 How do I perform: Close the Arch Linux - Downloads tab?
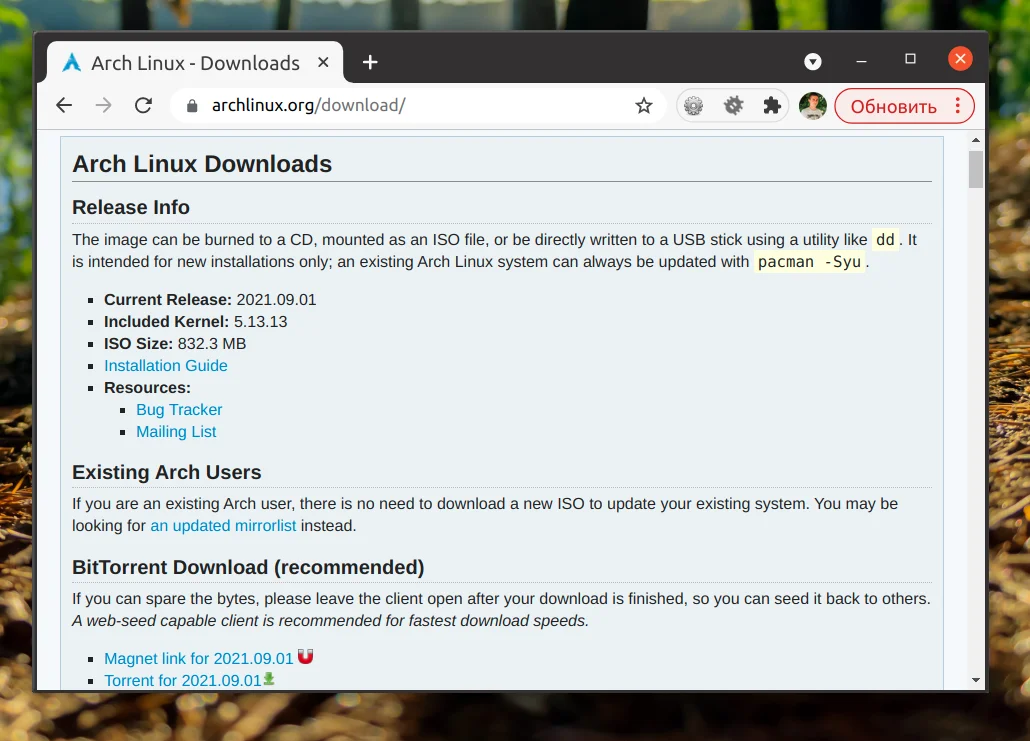click(323, 62)
